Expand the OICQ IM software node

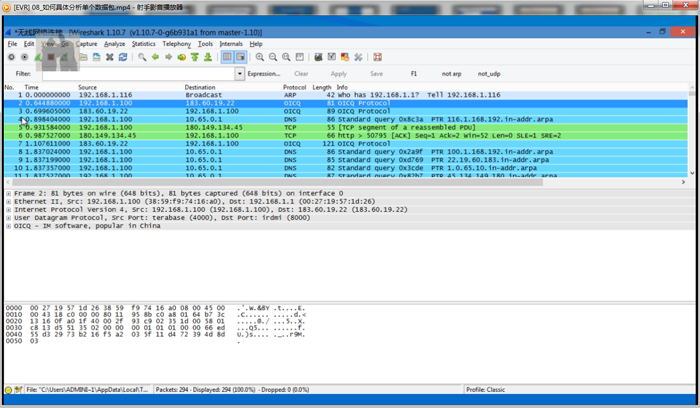point(8,226)
